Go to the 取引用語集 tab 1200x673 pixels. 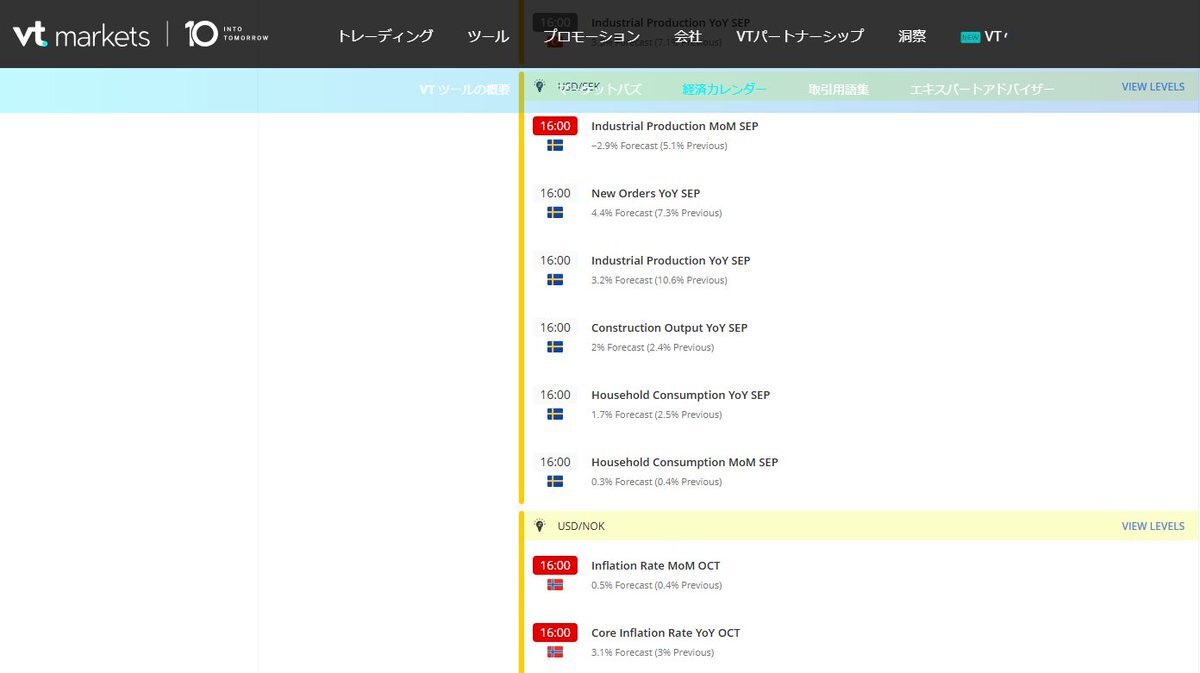838,89
